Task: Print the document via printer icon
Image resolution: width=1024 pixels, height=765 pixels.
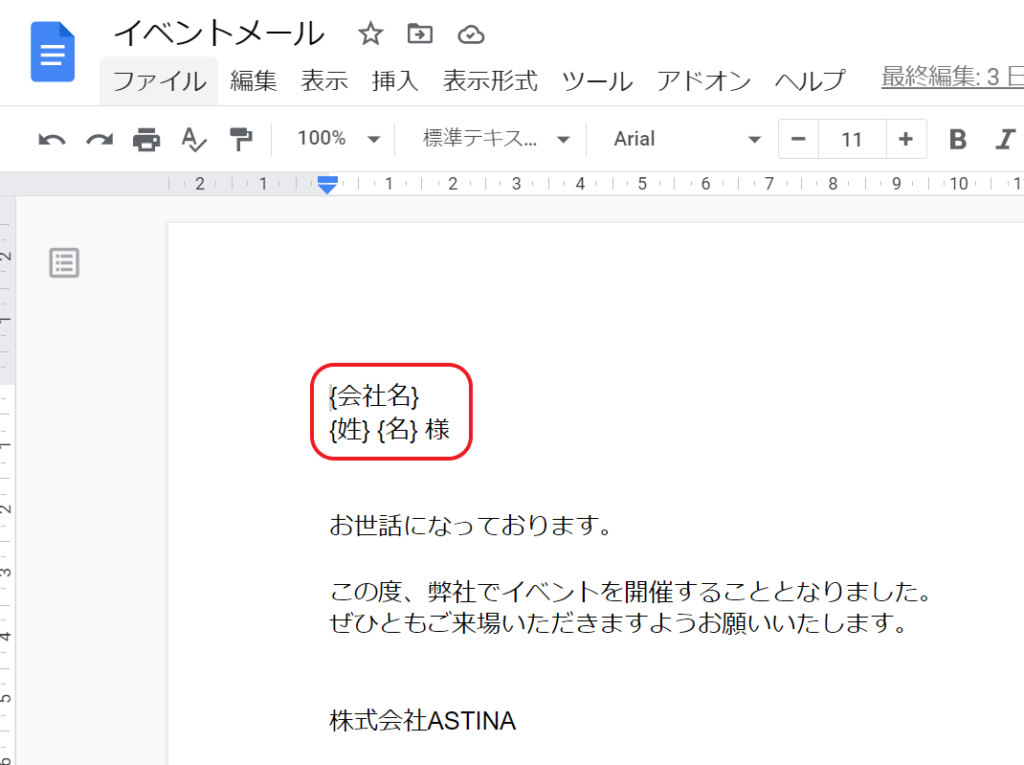Action: tap(146, 139)
